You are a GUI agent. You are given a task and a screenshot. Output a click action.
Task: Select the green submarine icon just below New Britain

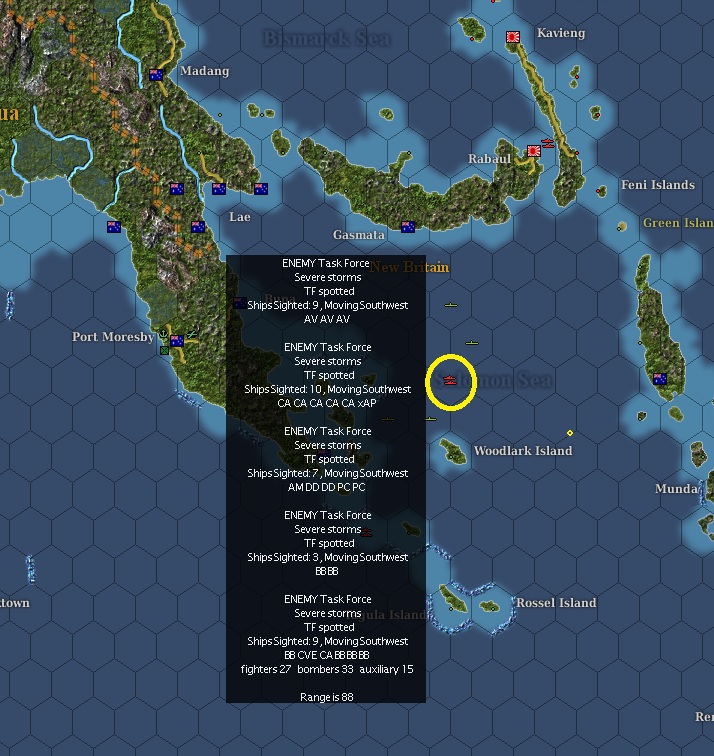[451, 305]
